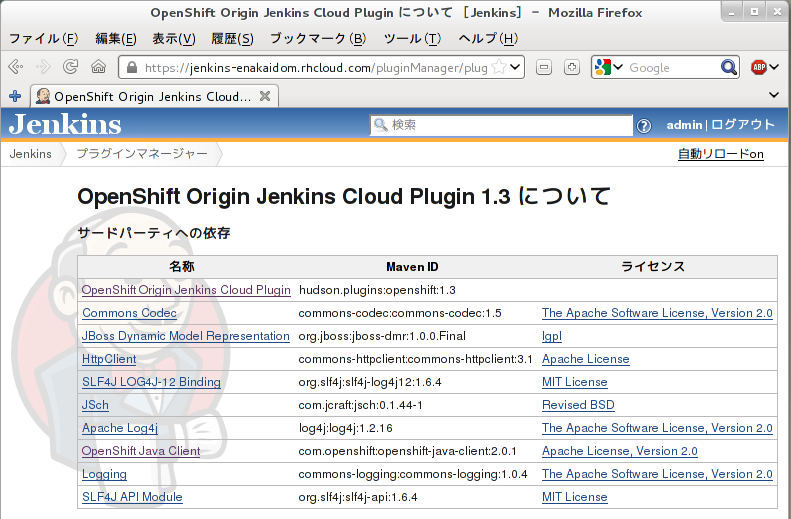Click the Jenkins search help question icon
Screen dimensions: 791x519
(644, 126)
